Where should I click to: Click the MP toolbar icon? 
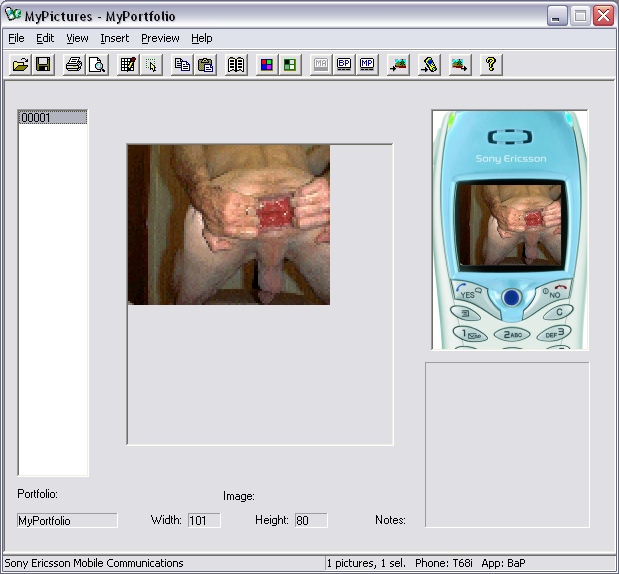tap(367, 64)
